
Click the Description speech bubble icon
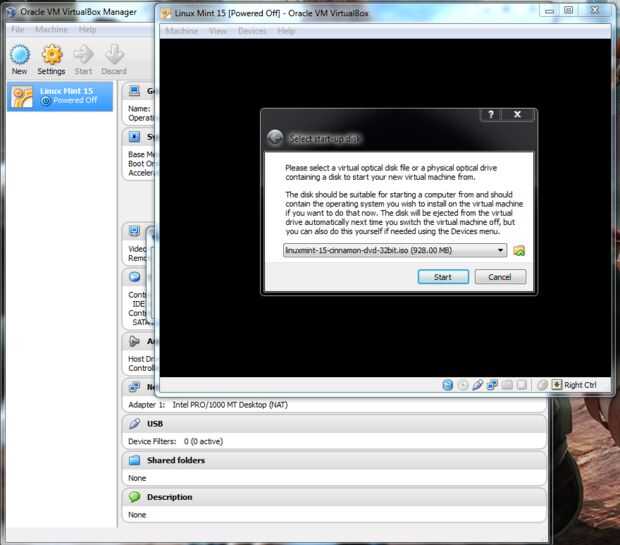(134, 497)
